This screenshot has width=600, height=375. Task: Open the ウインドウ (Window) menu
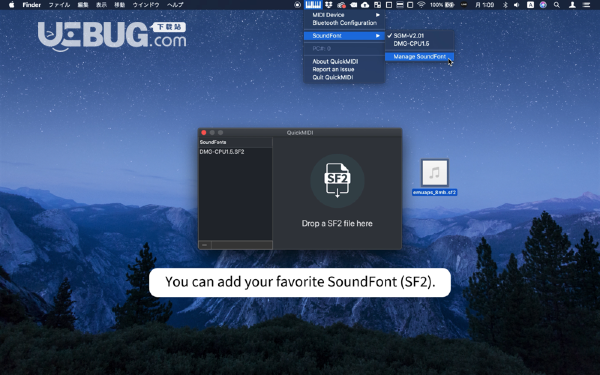146,5
